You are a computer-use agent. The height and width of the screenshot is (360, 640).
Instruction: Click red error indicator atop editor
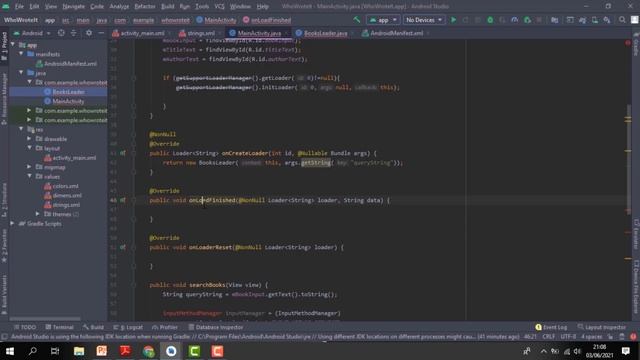tap(627, 42)
